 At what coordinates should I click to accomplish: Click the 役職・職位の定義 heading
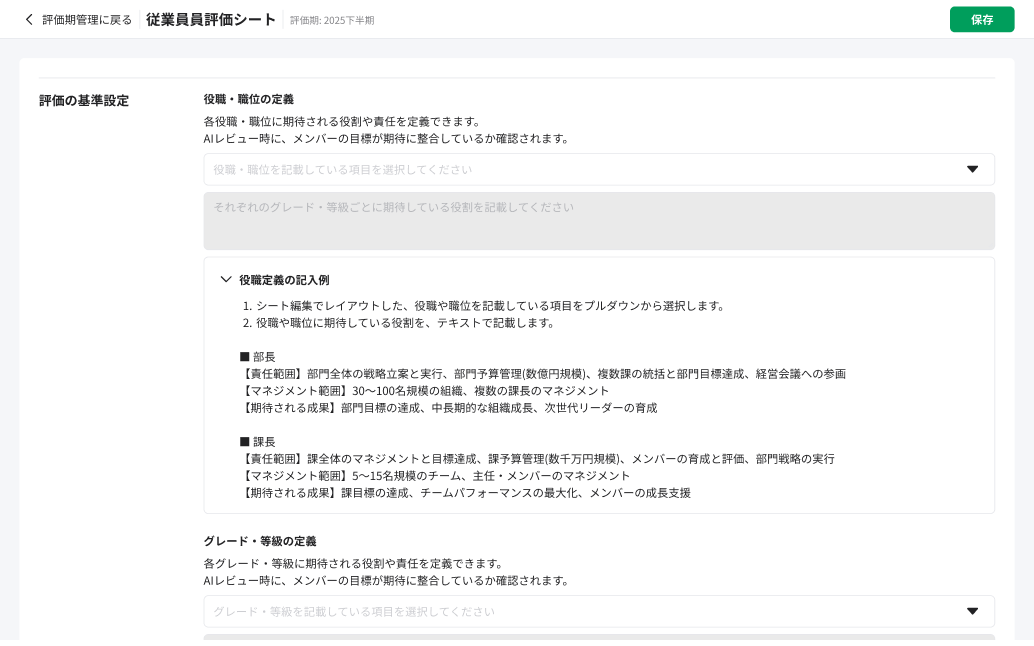tap(249, 100)
